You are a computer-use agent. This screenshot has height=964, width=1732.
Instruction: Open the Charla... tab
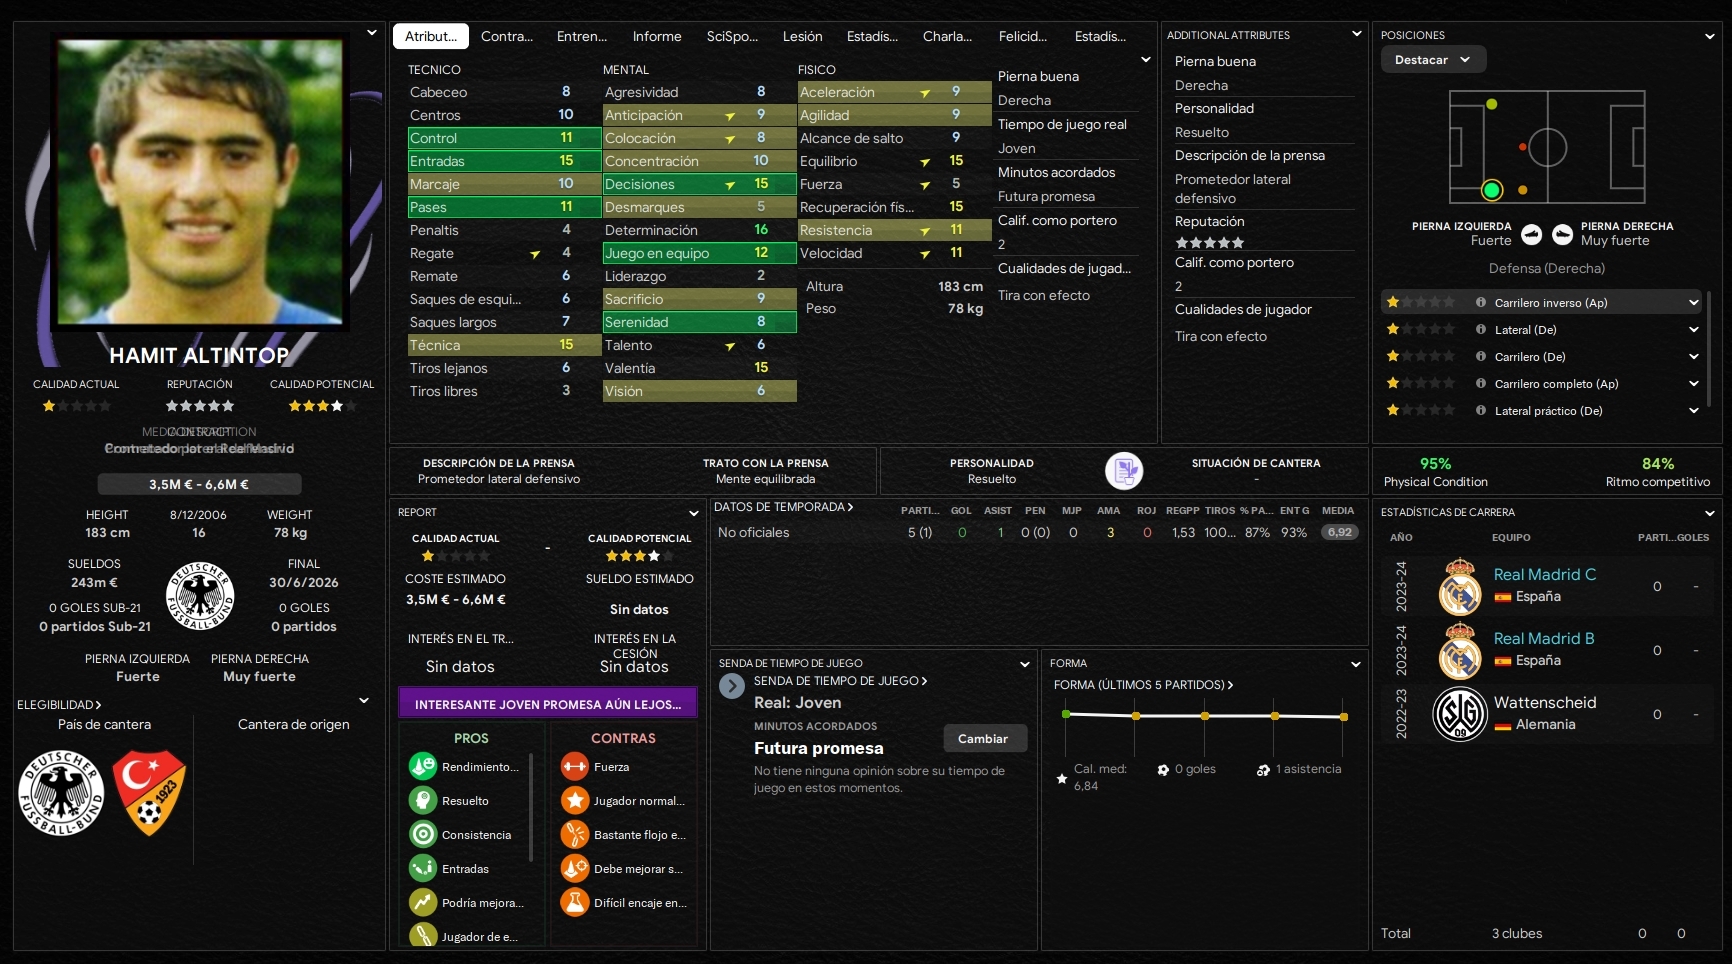(947, 36)
